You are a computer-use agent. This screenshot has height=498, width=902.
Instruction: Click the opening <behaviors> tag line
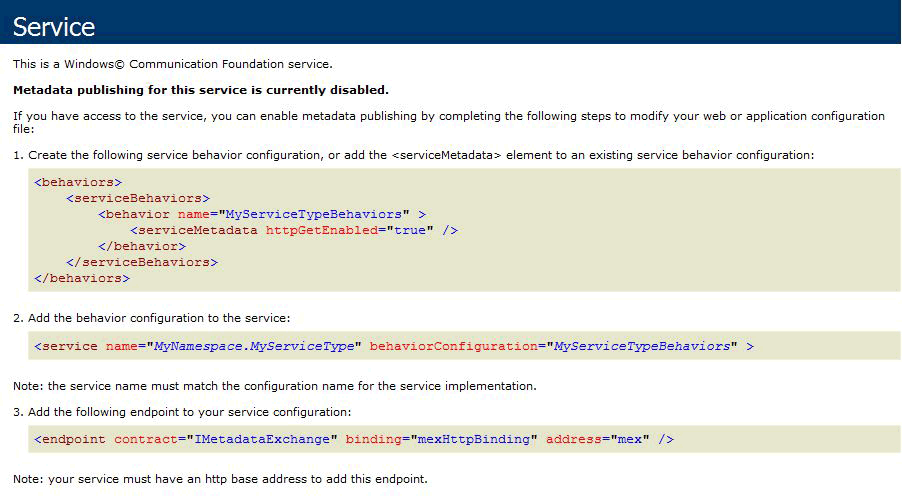click(78, 182)
